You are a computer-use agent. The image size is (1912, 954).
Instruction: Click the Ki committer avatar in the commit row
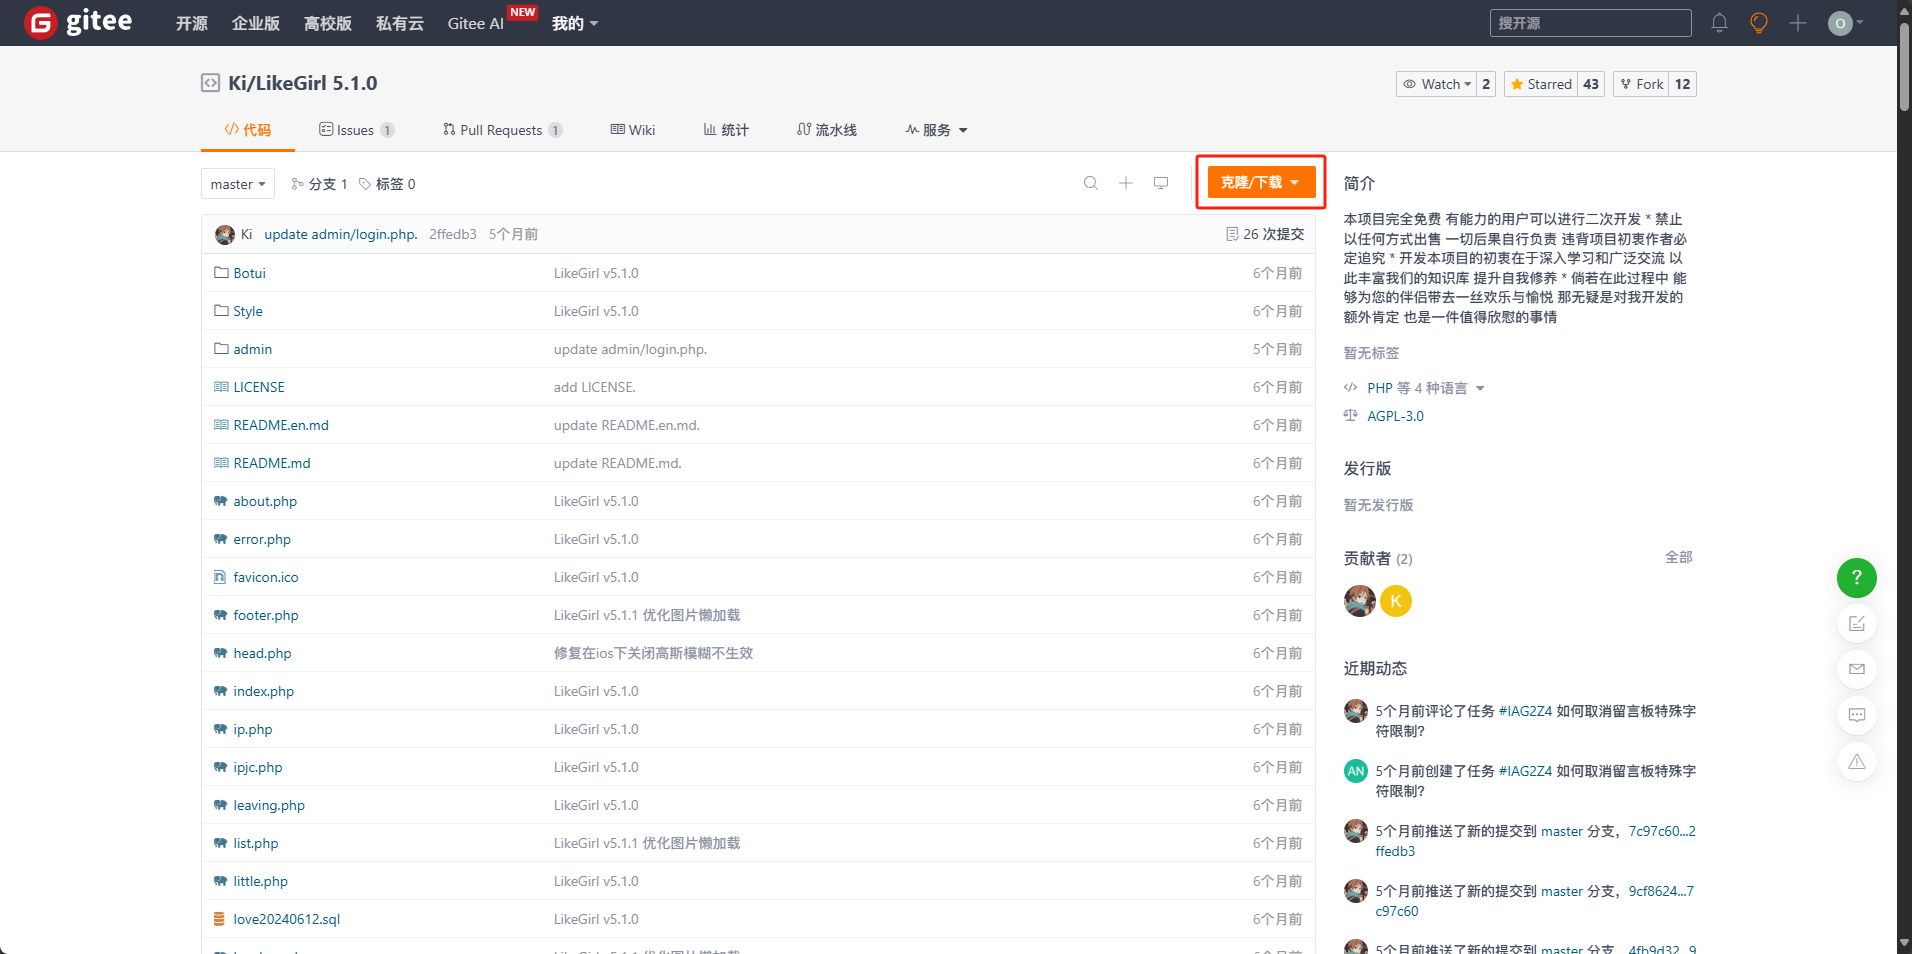(x=225, y=234)
